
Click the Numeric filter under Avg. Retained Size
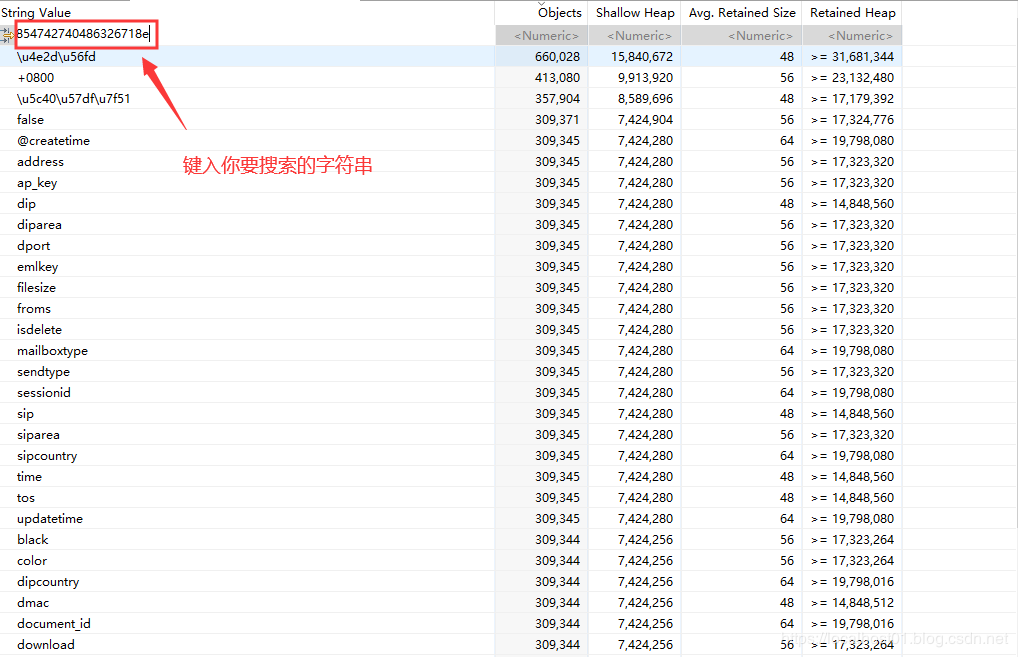(742, 36)
